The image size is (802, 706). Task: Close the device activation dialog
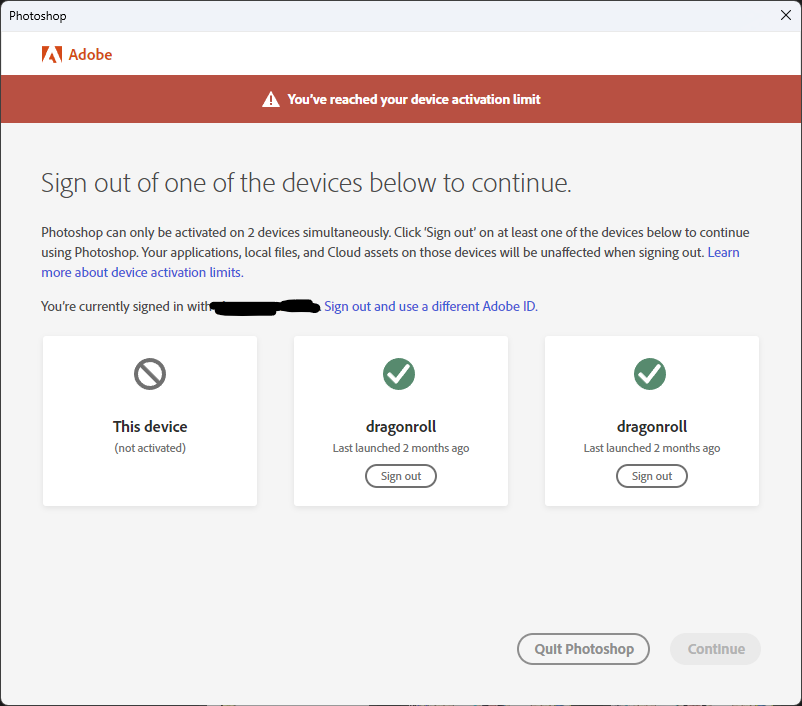tap(784, 15)
